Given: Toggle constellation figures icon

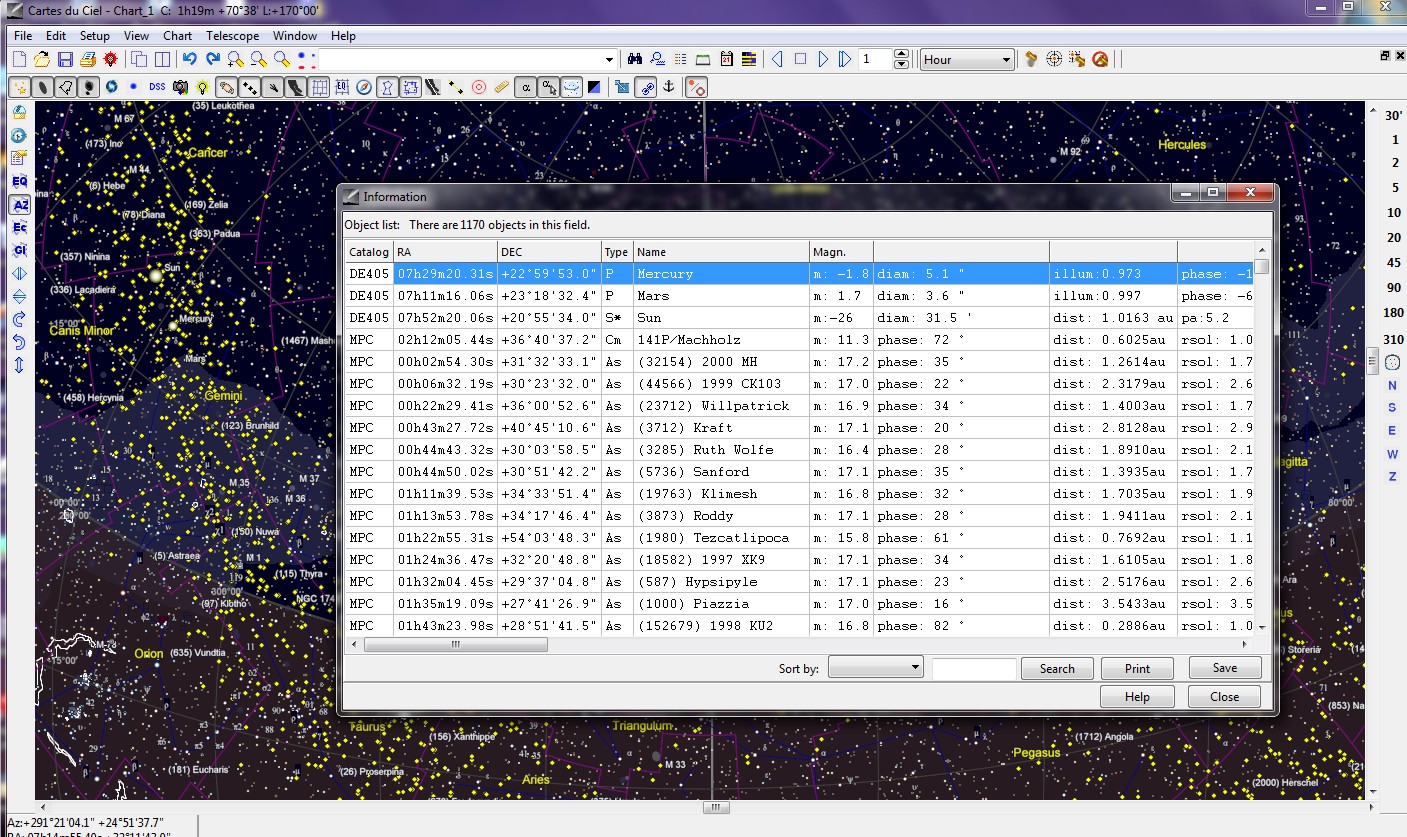Looking at the screenshot, I should click(x=387, y=87).
